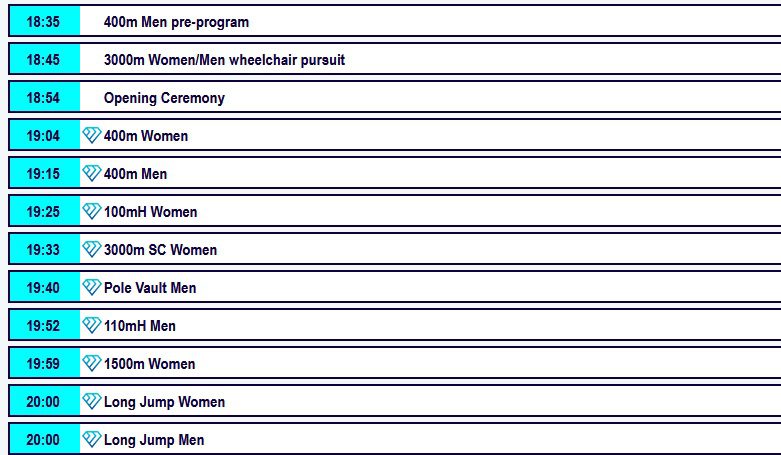
Task: Select the 19:52 time cell
Action: 44,325
